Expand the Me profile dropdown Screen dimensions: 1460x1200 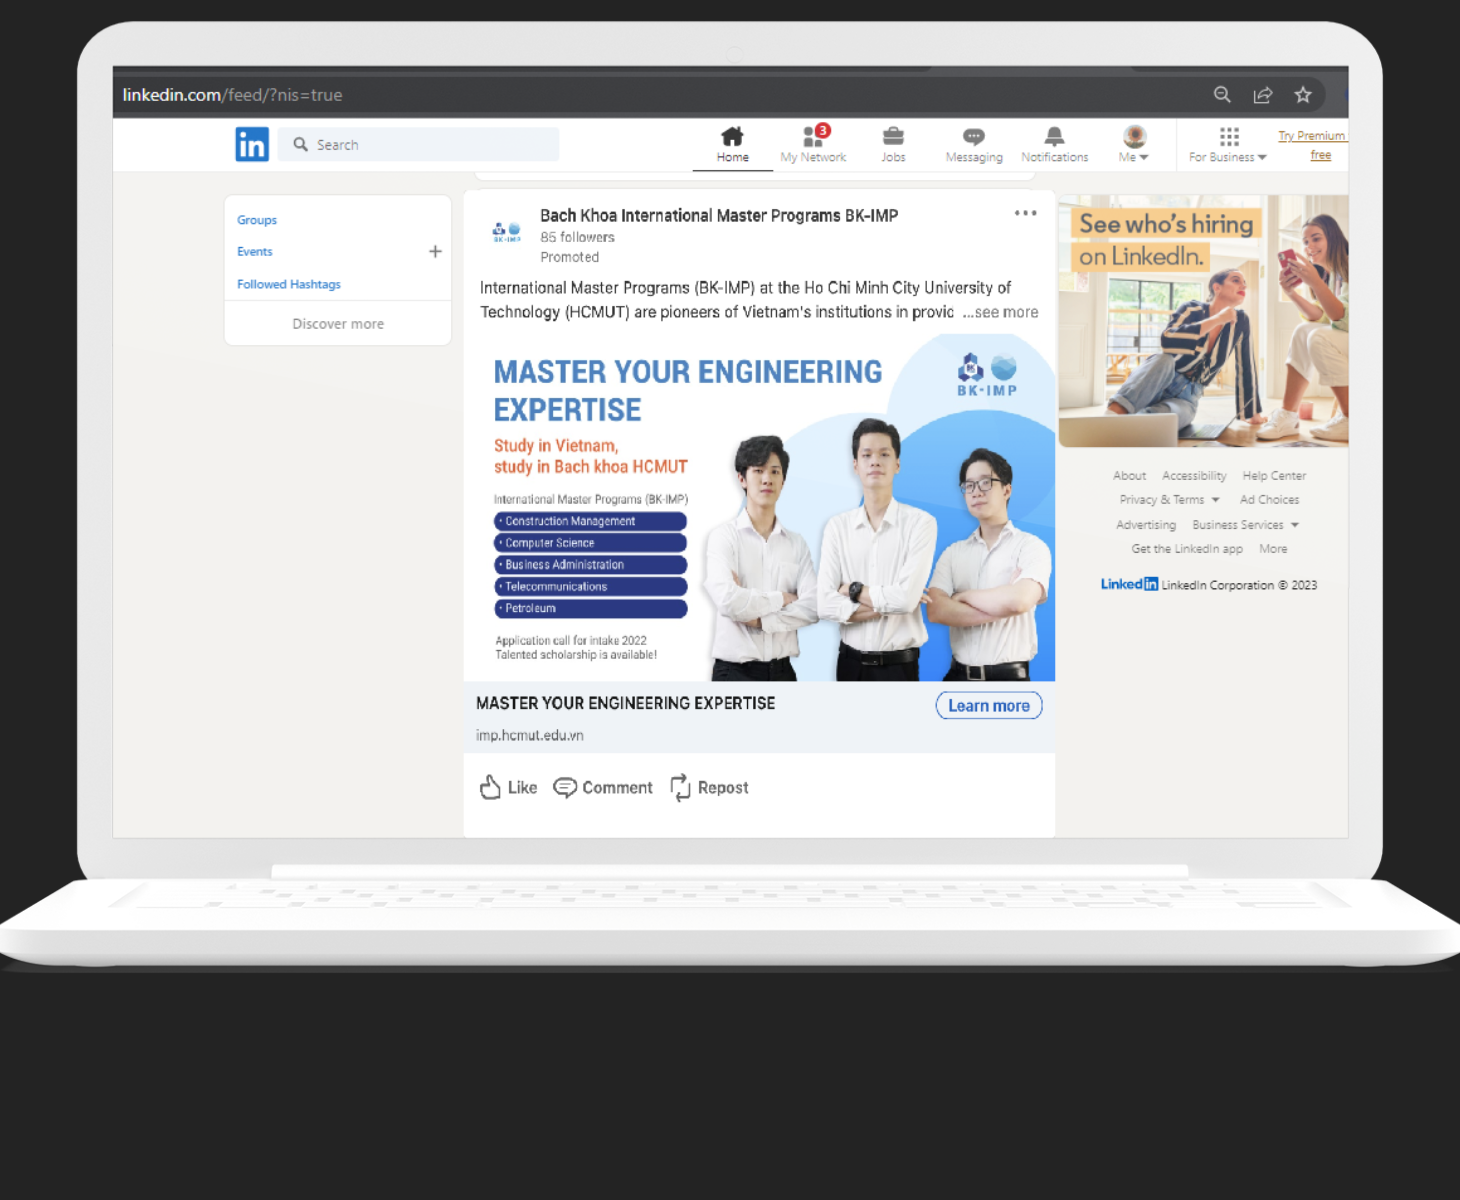(x=1134, y=144)
